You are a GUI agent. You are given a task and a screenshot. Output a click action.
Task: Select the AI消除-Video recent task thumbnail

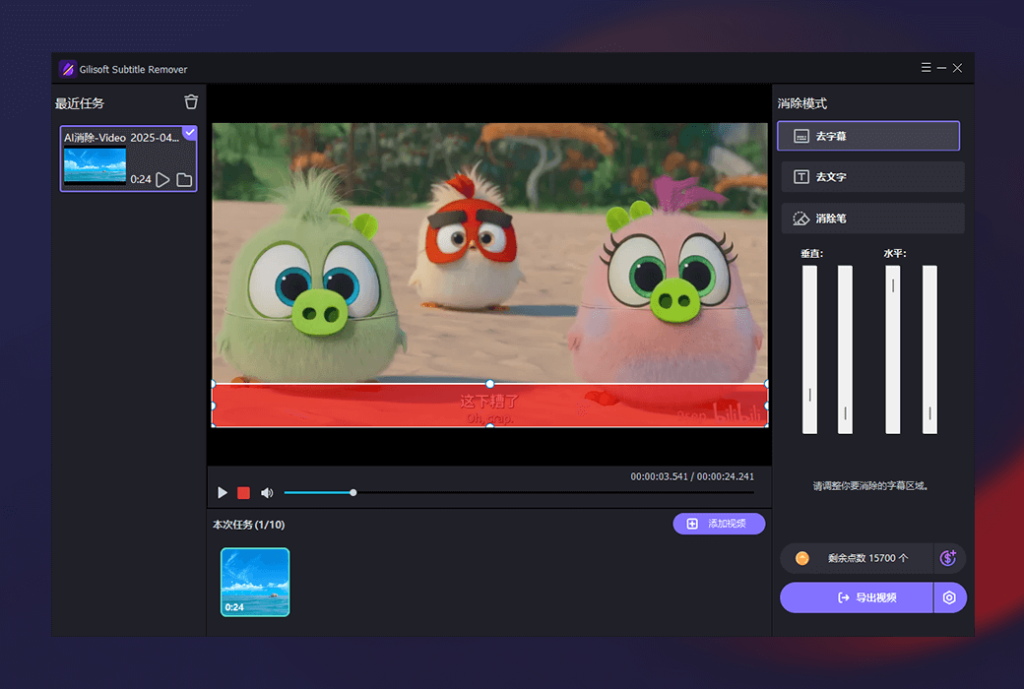click(95, 166)
